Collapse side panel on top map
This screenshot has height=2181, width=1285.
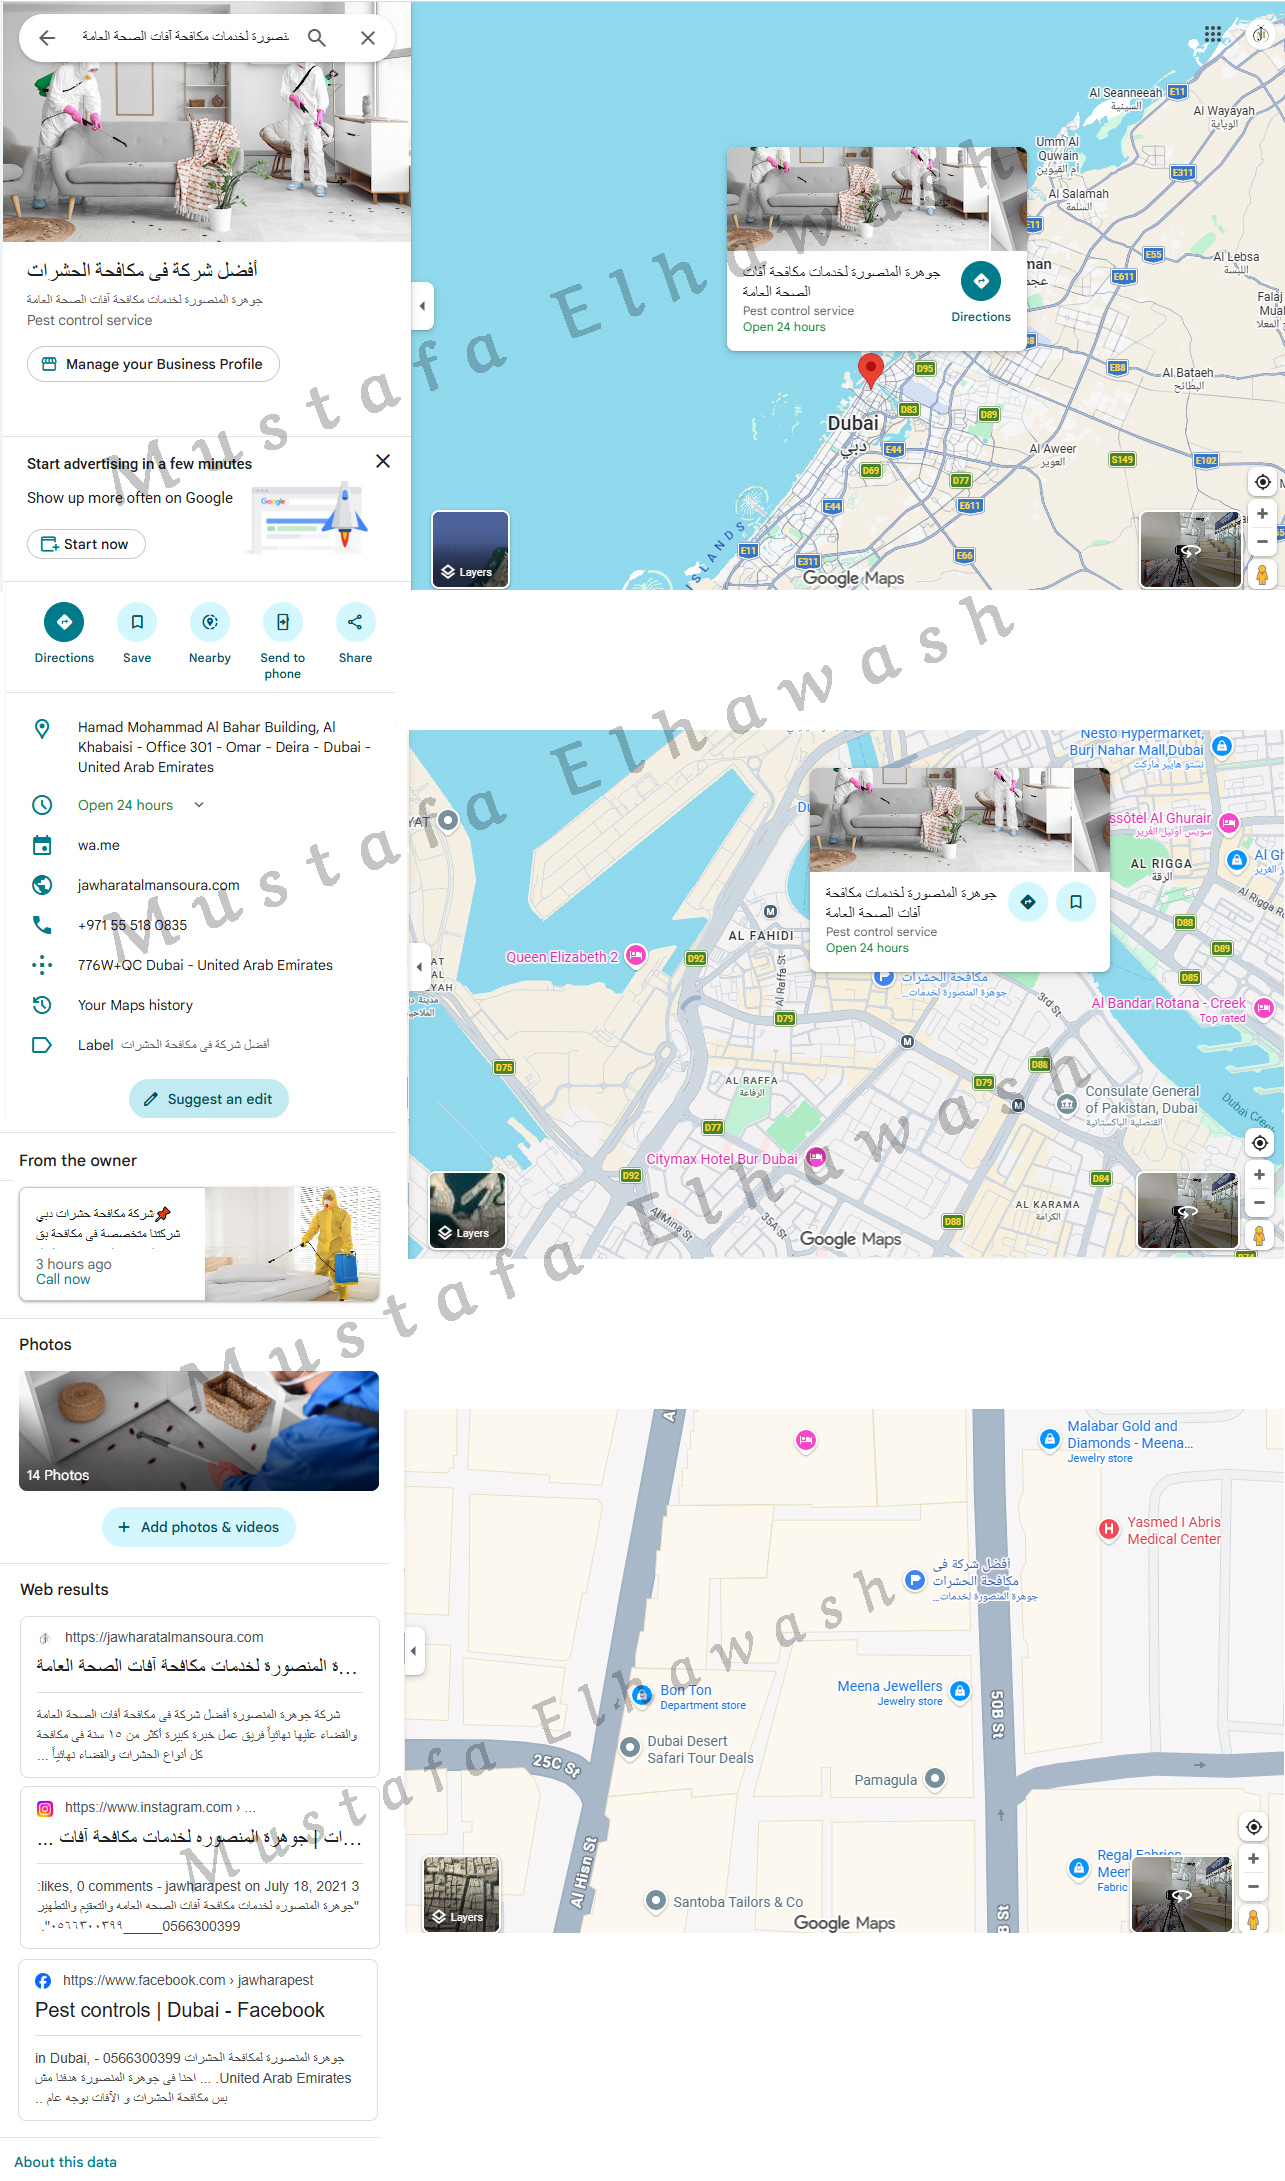click(x=422, y=306)
